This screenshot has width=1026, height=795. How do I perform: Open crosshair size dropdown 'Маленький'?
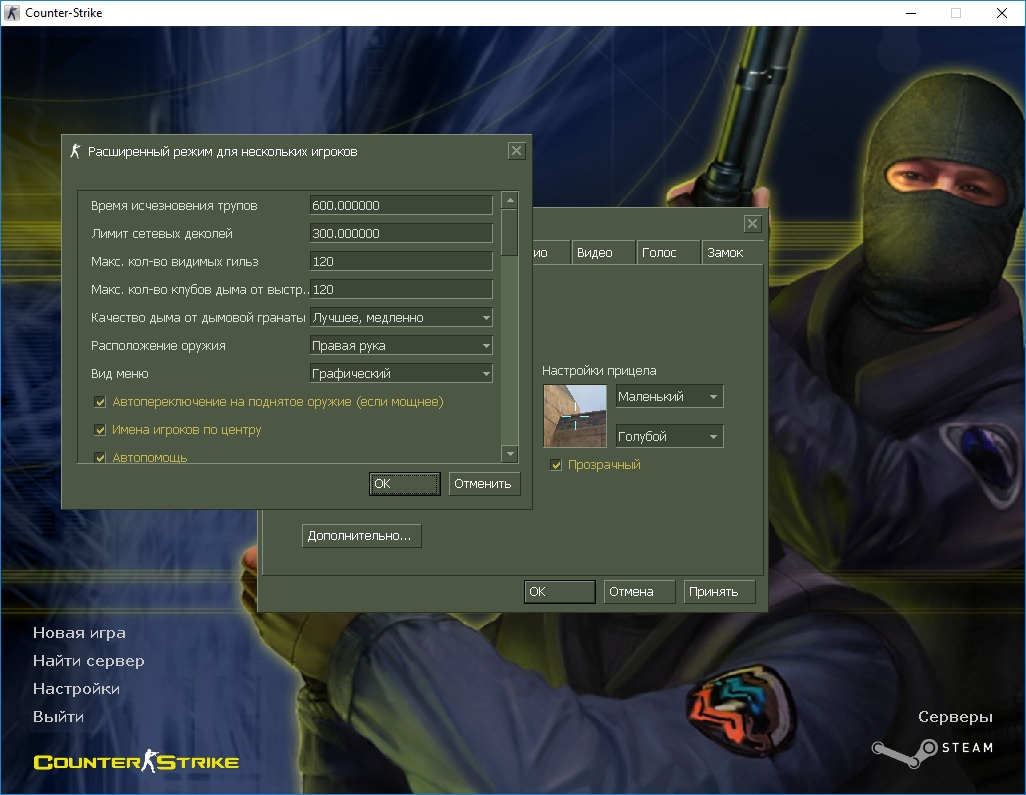[669, 397]
